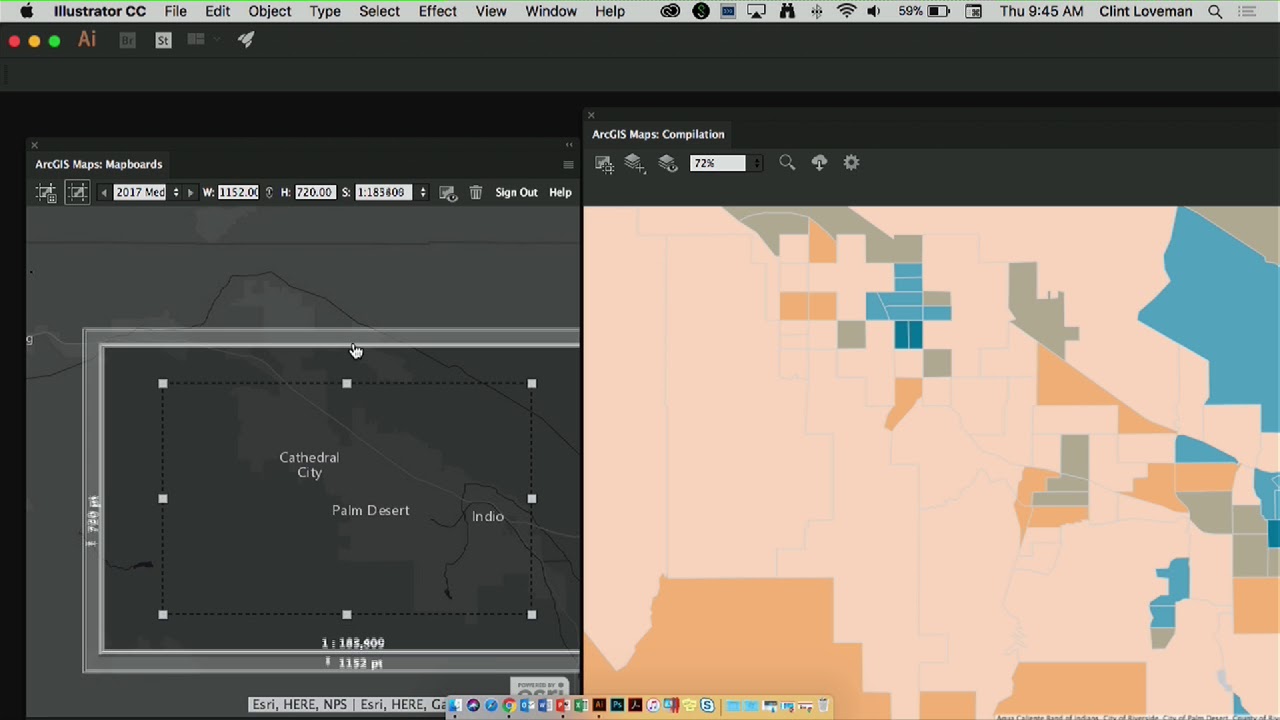Click the Apple menu icon
This screenshot has width=1280, height=720.
pos(26,11)
